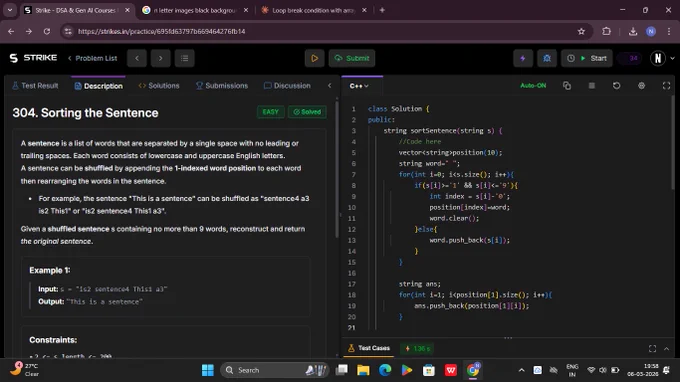Viewport: 680px width, 382px height.
Task: Maximize the test cases panel
Action: [652, 349]
